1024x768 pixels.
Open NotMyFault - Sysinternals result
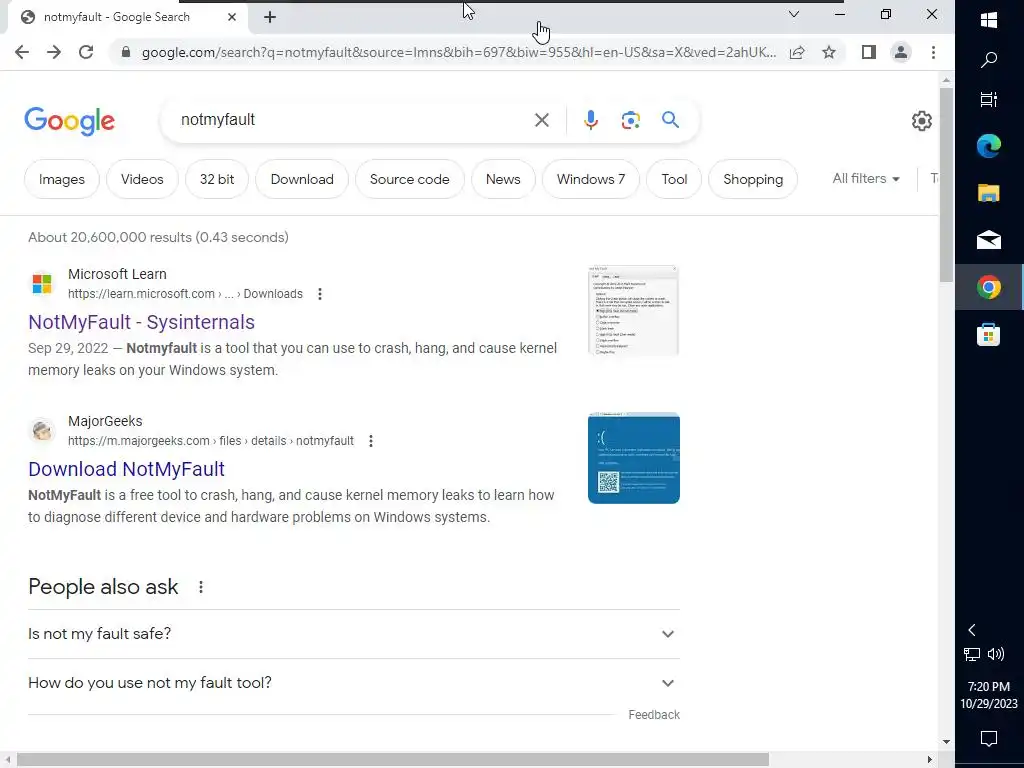pos(141,322)
